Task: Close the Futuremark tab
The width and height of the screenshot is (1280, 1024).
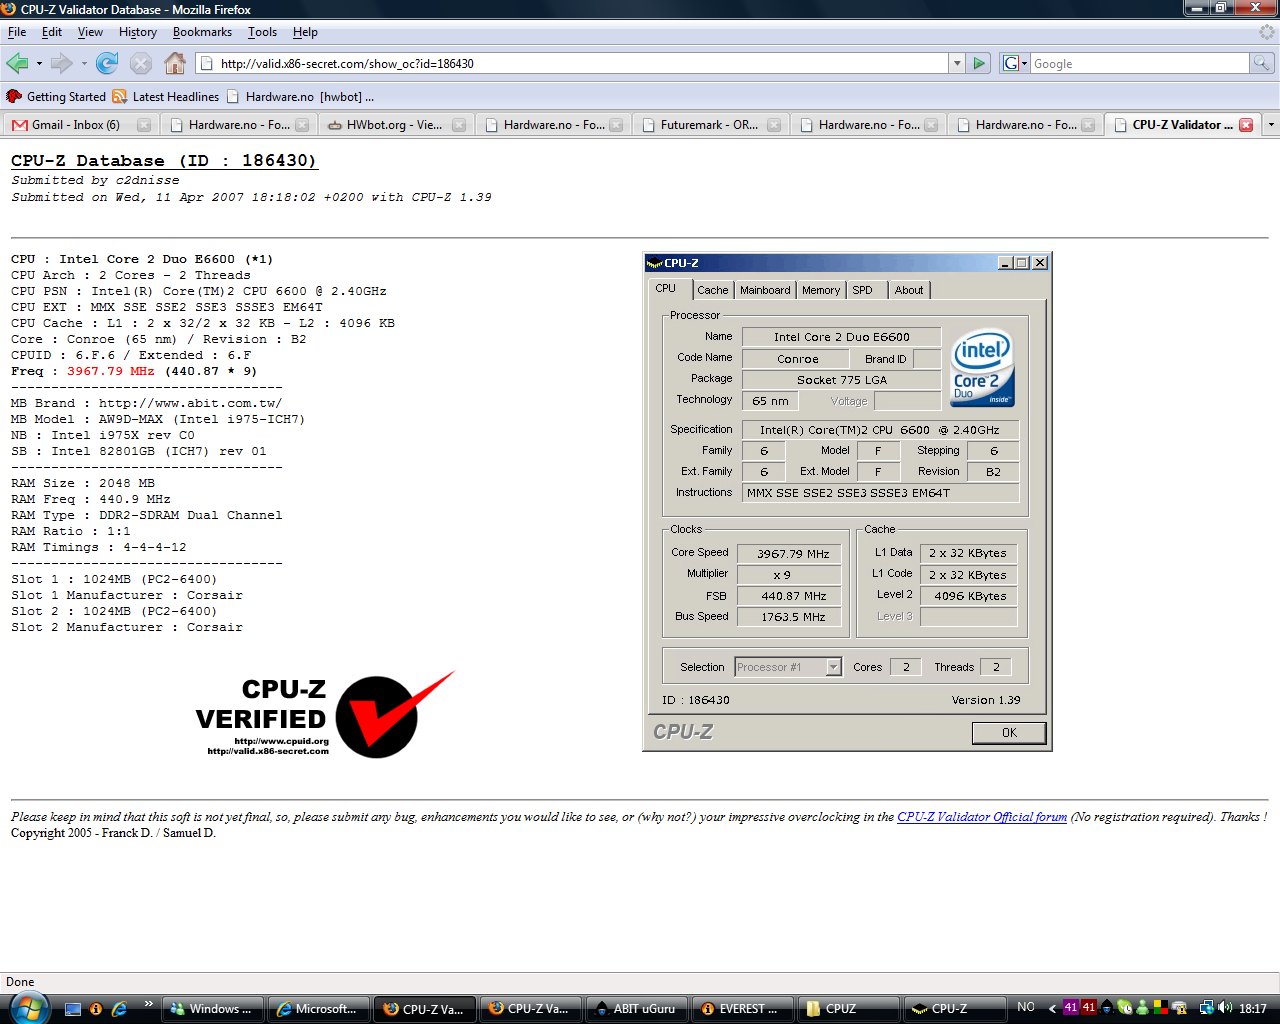Action: pyautogui.click(x=774, y=125)
